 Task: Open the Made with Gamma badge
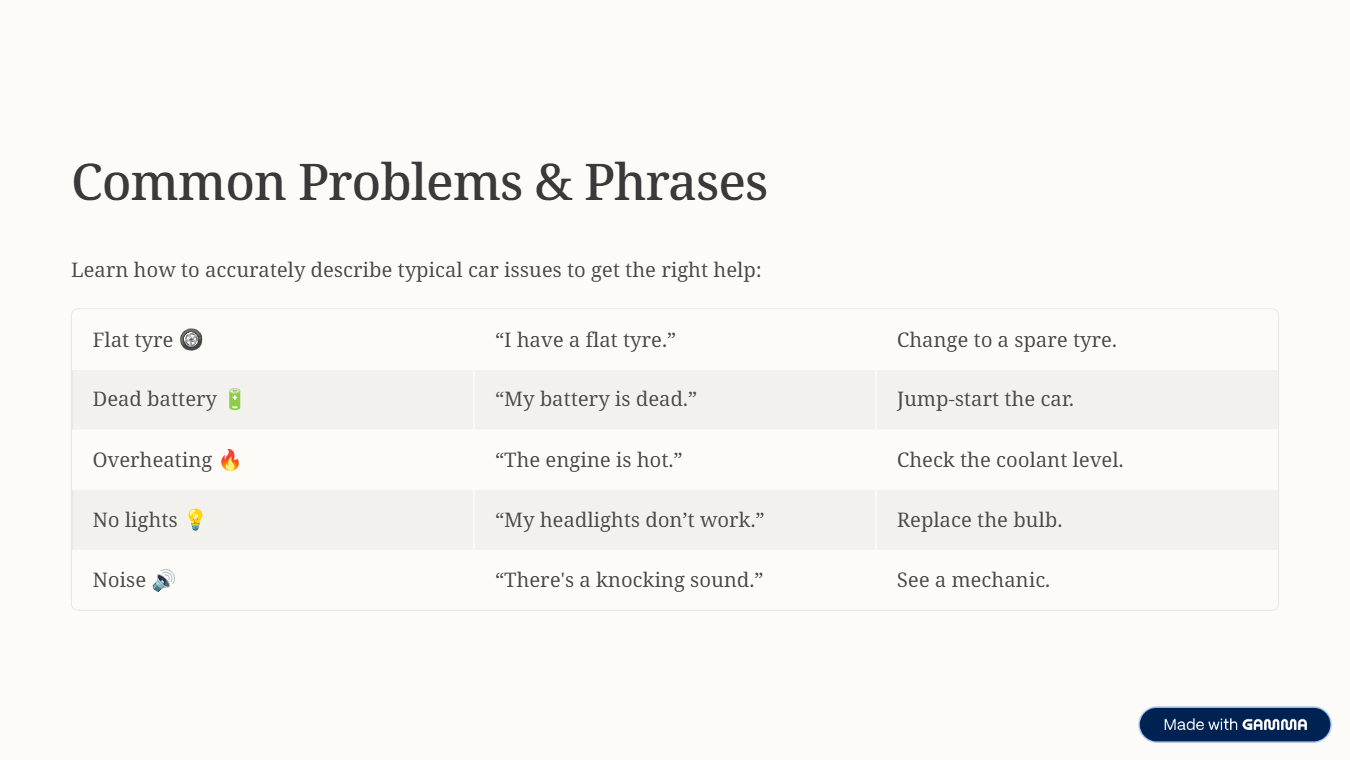point(1234,724)
